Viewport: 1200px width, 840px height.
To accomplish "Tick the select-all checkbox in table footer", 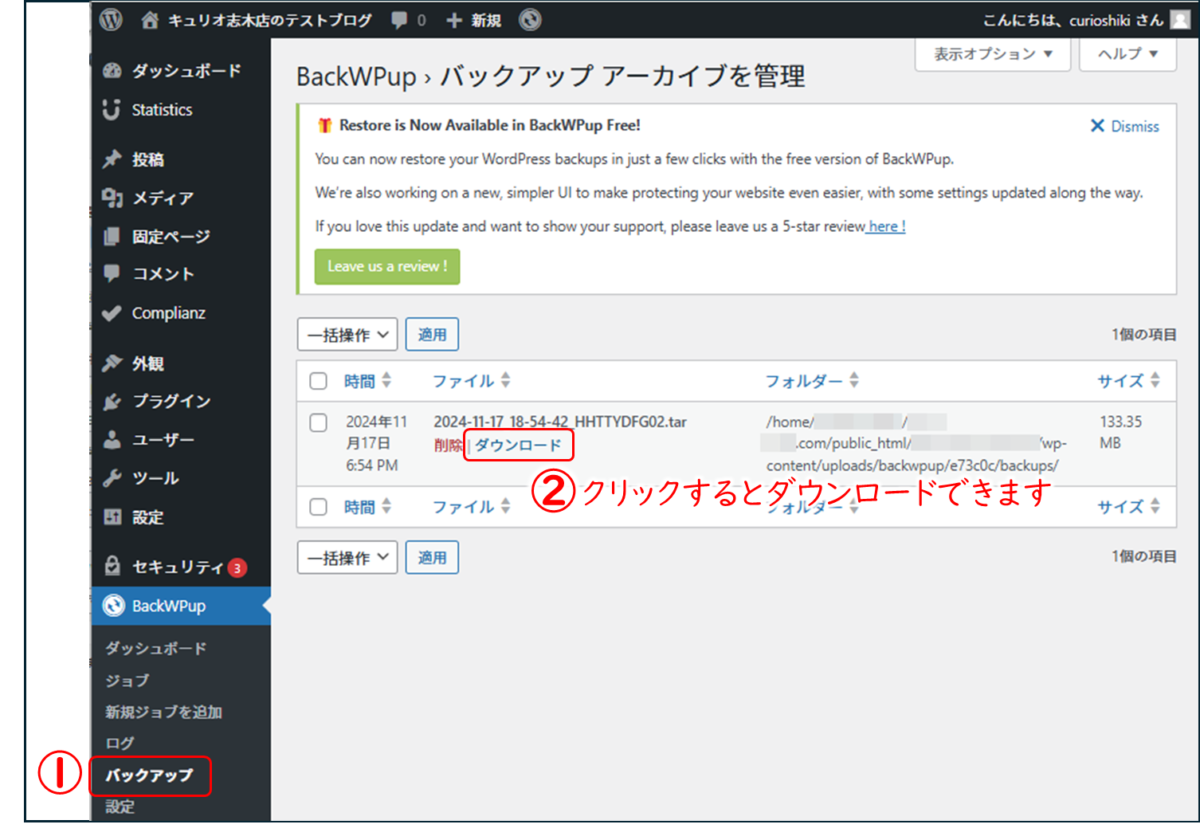I will pyautogui.click(x=318, y=507).
